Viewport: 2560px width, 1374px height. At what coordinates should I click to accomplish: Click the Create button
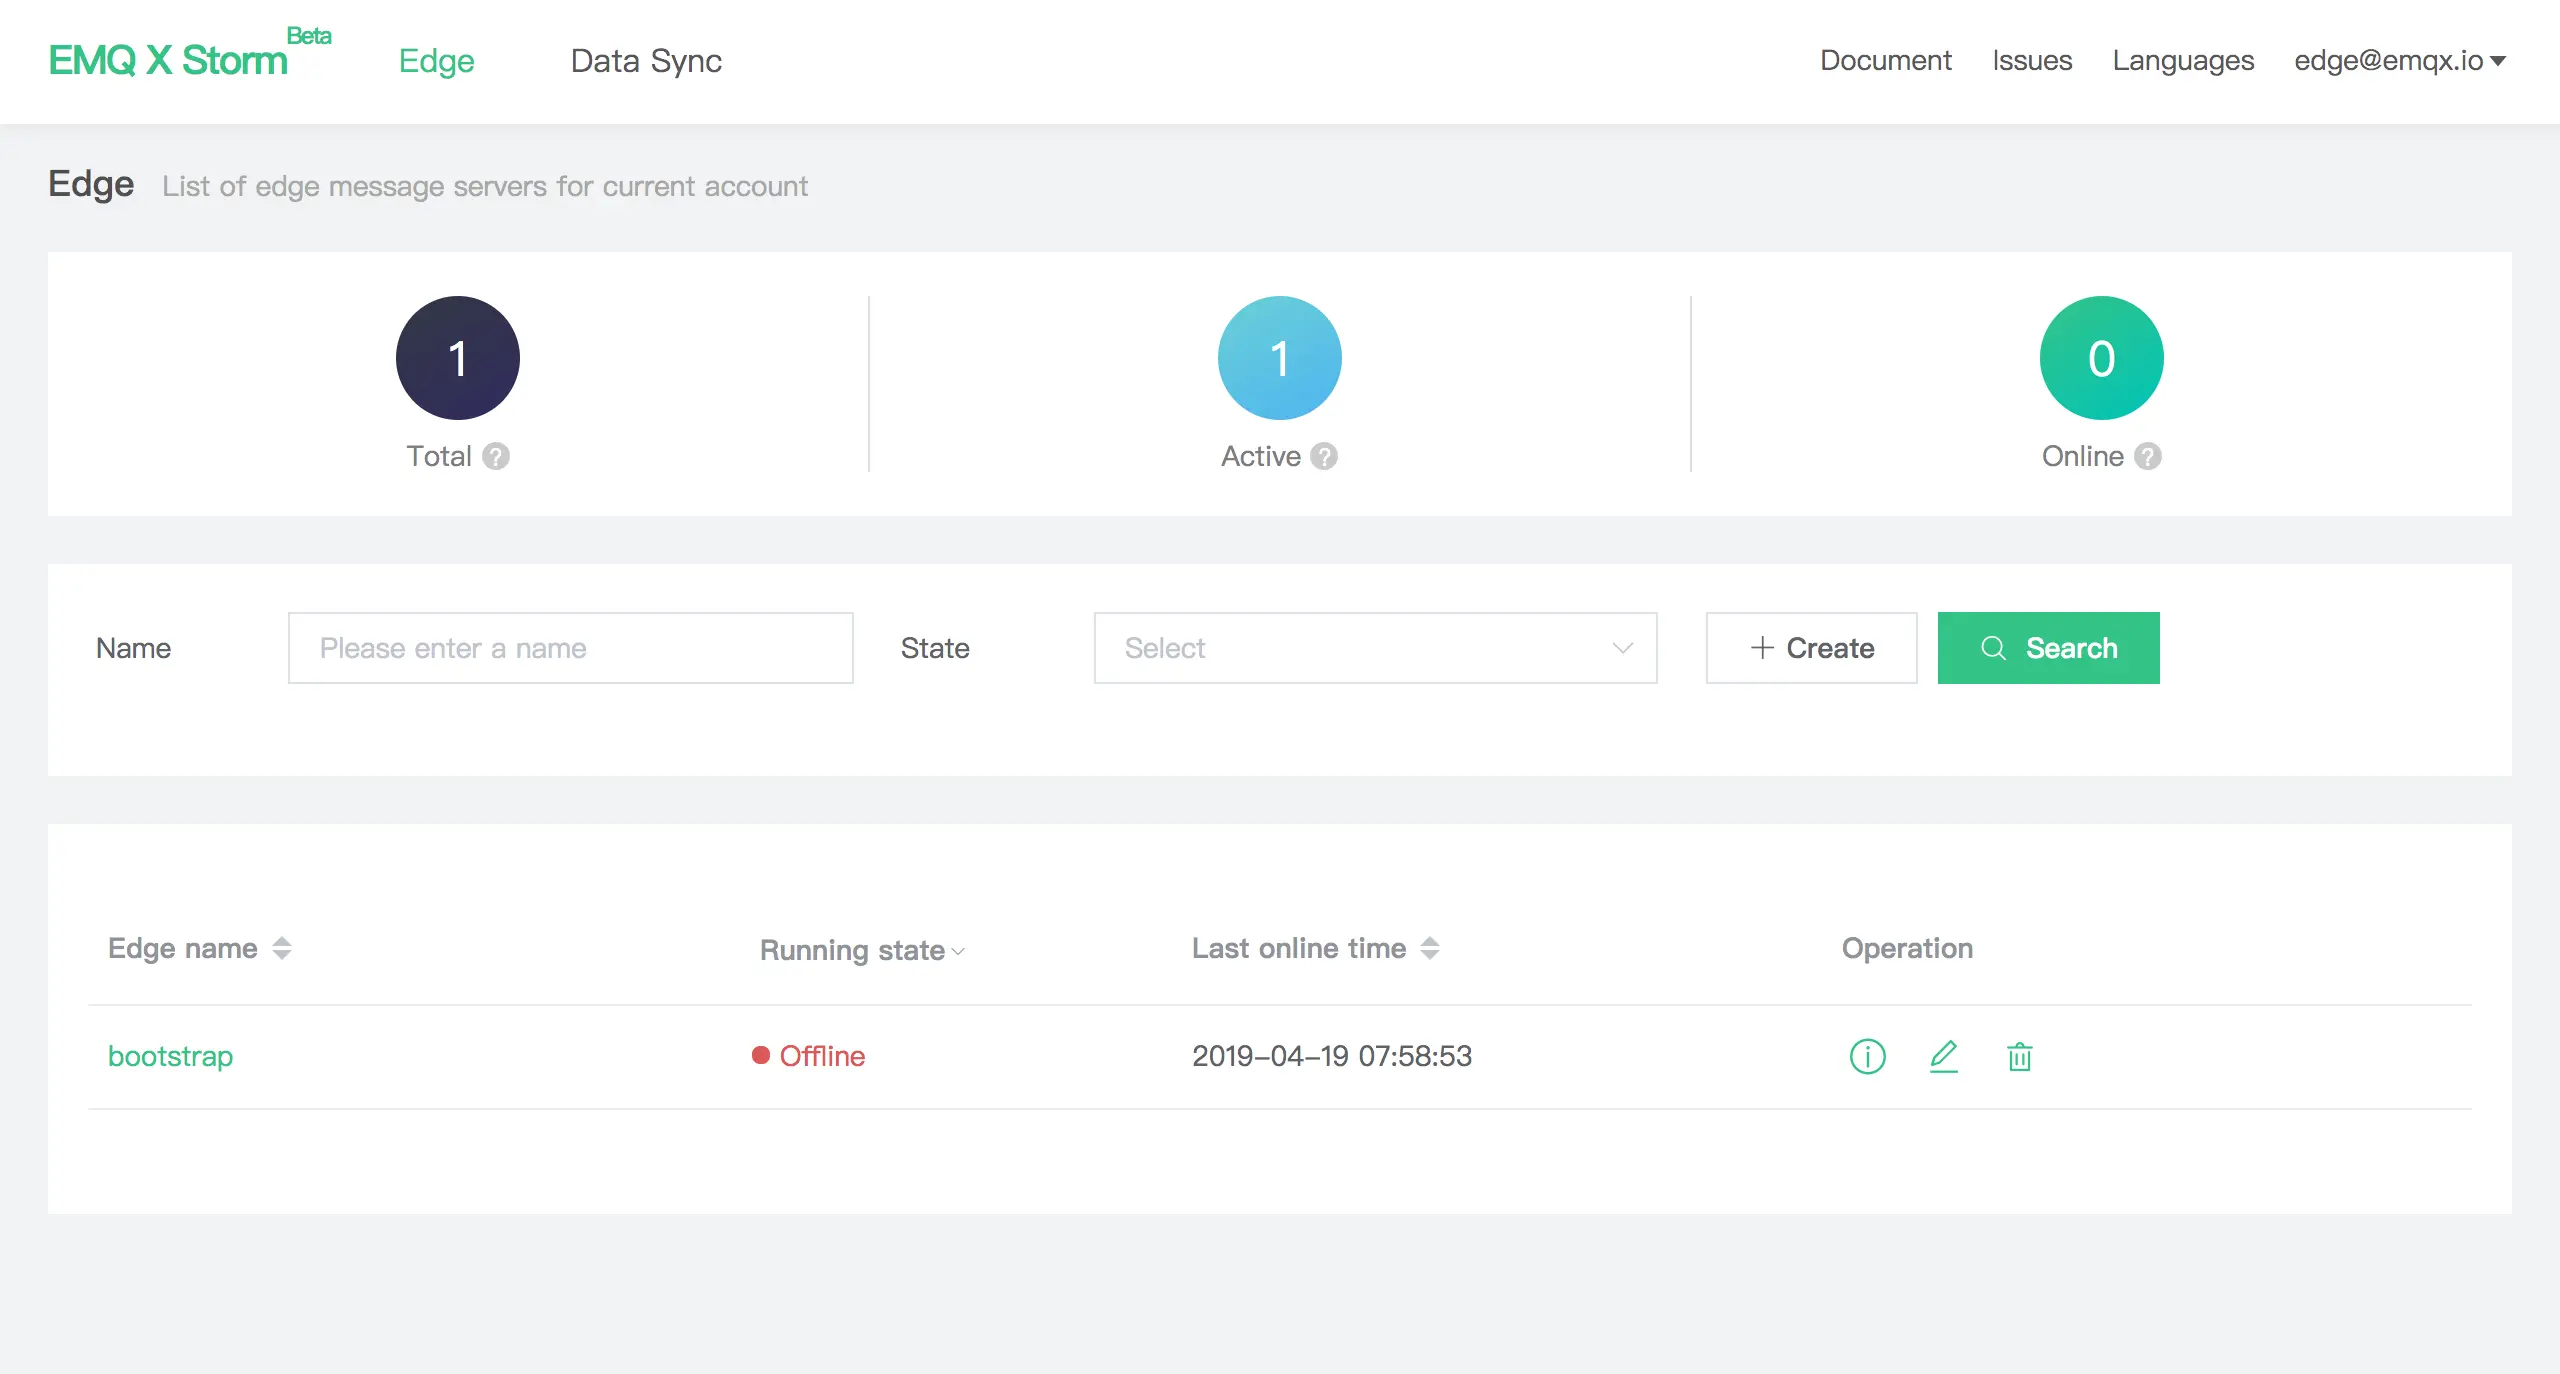(x=1811, y=648)
